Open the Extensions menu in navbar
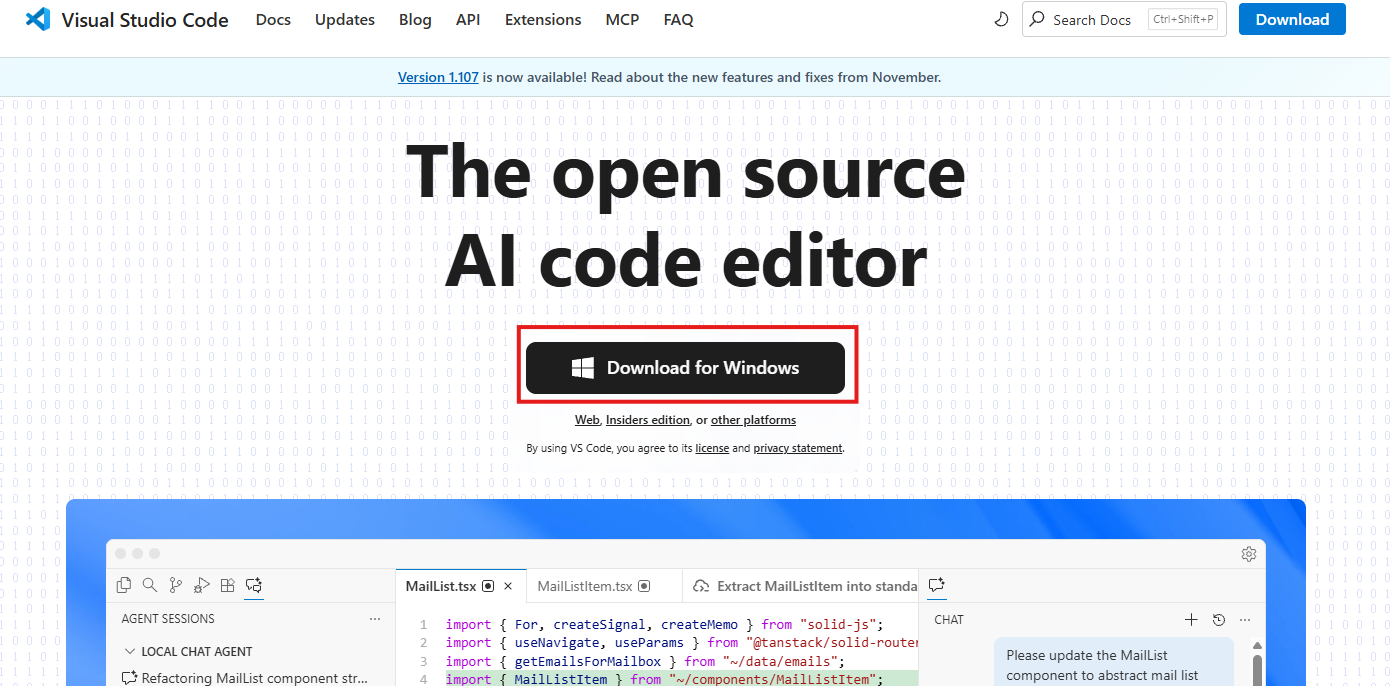The width and height of the screenshot is (1390, 686). (543, 20)
